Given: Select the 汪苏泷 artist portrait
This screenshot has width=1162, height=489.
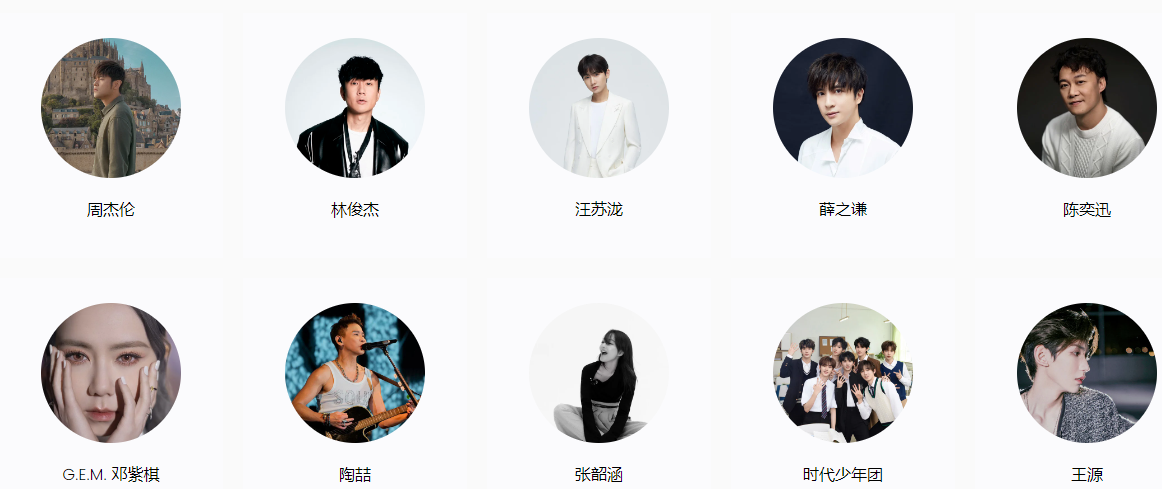Looking at the screenshot, I should (599, 108).
